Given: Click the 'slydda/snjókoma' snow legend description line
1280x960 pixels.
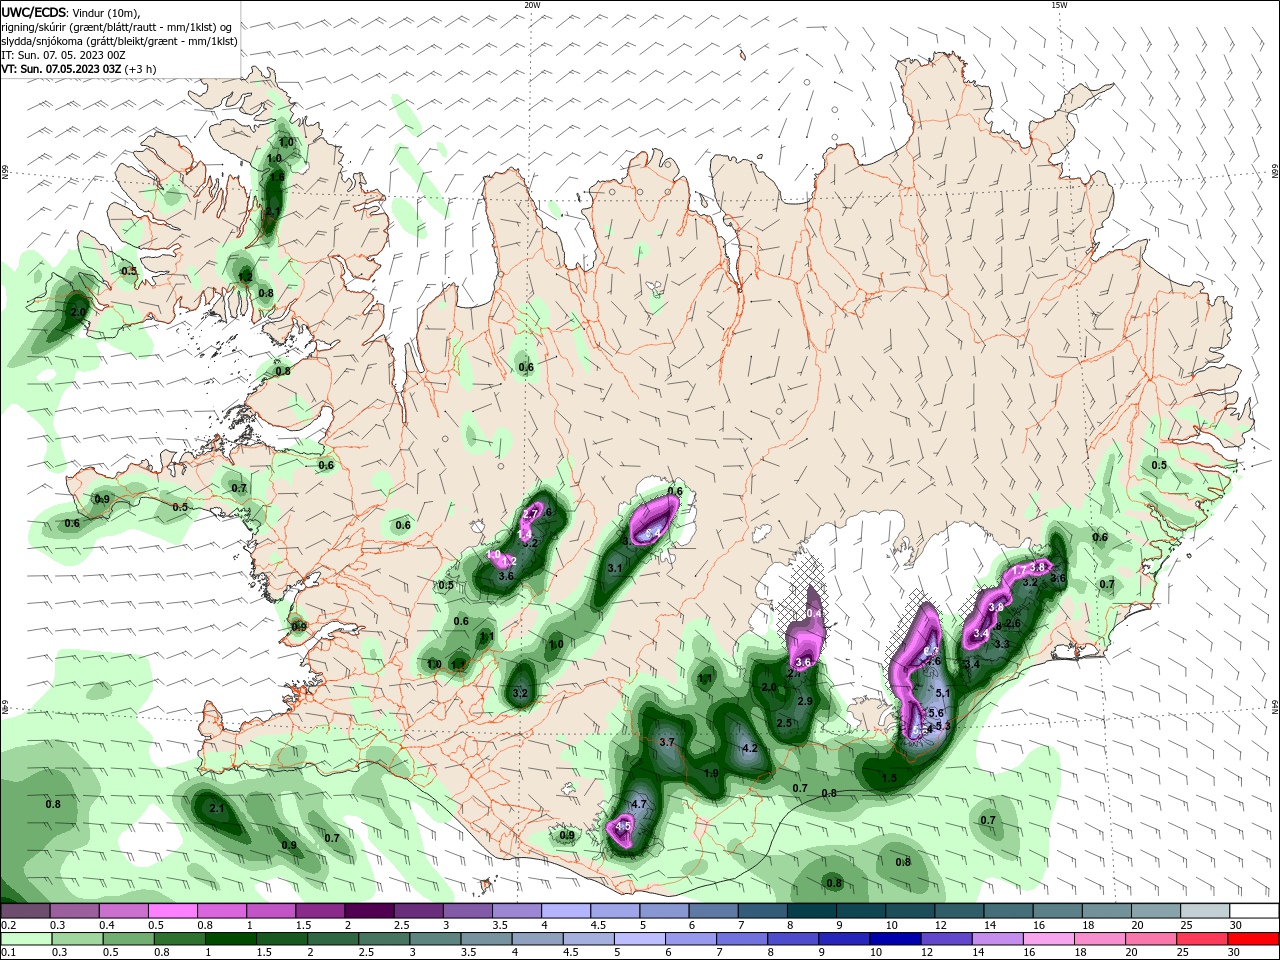Looking at the screenshot, I should click(119, 41).
